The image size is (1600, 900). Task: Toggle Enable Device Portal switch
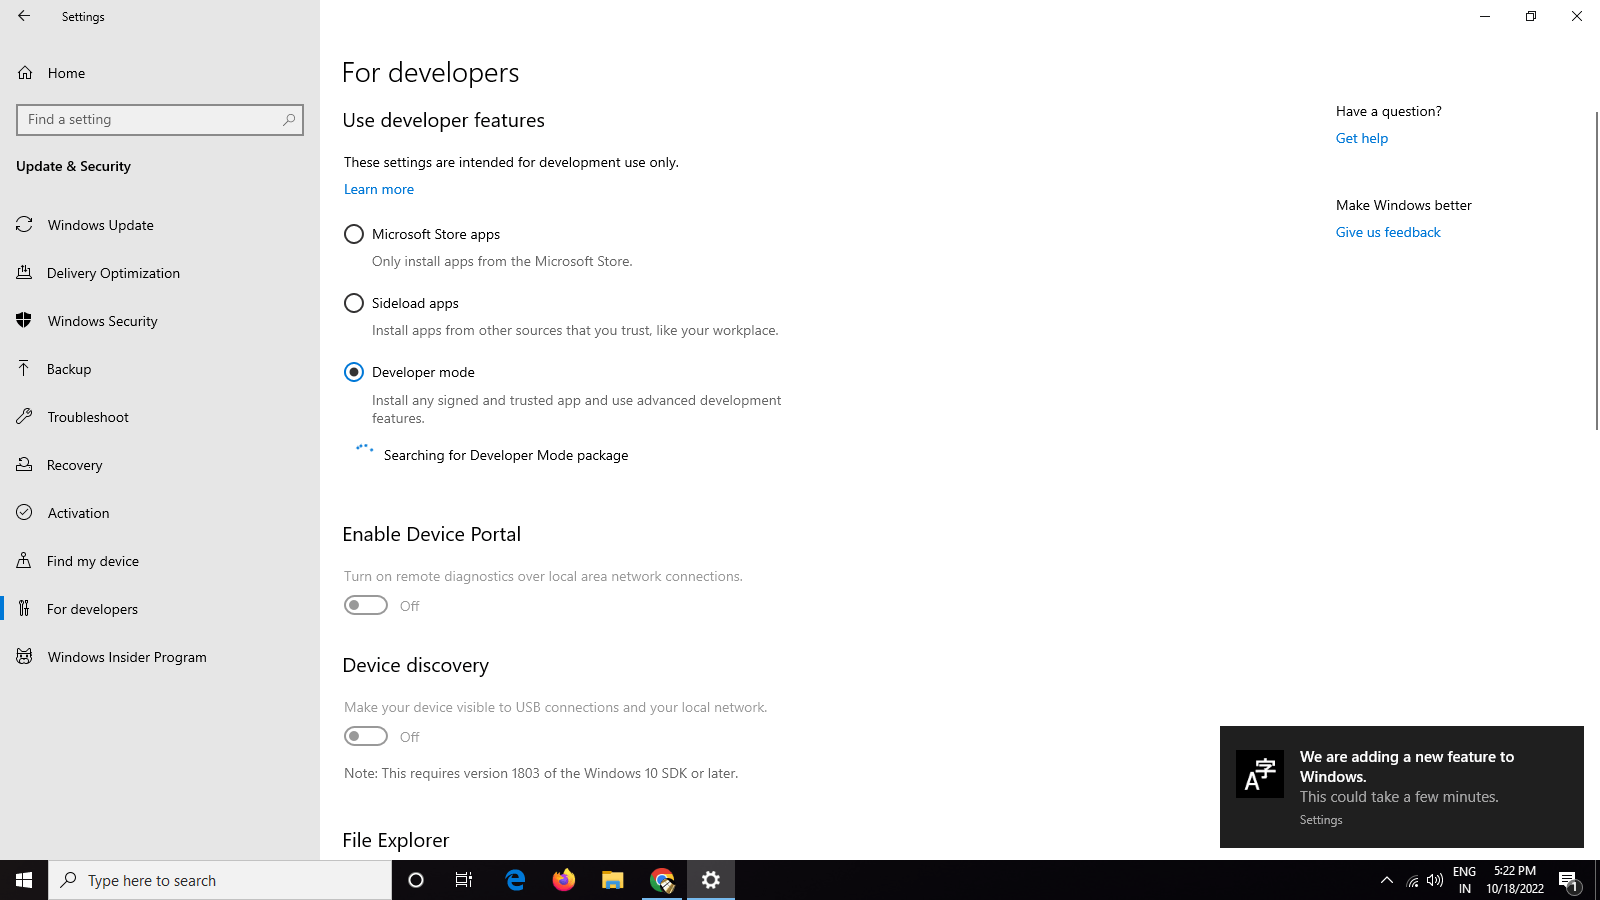click(366, 605)
